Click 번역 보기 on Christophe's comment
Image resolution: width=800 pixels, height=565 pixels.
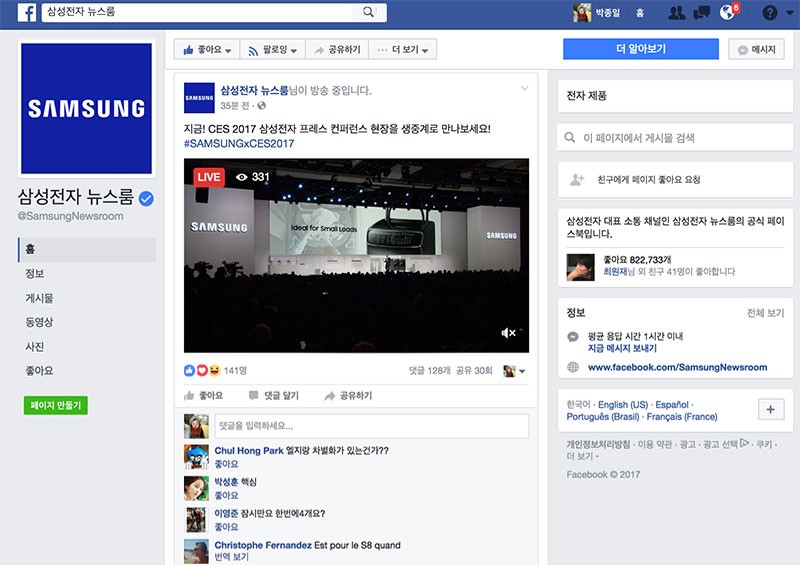tap(232, 557)
